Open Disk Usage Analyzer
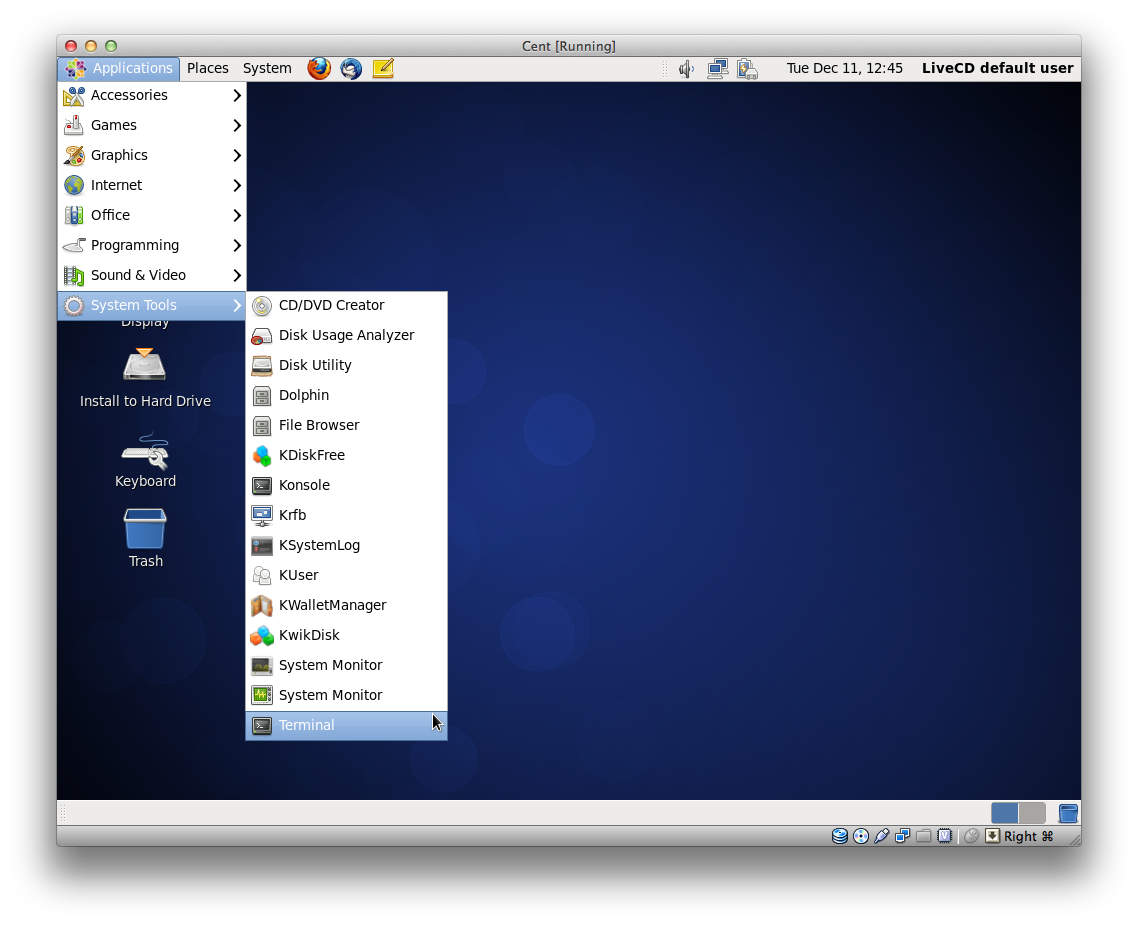The height and width of the screenshot is (925, 1138). point(346,335)
